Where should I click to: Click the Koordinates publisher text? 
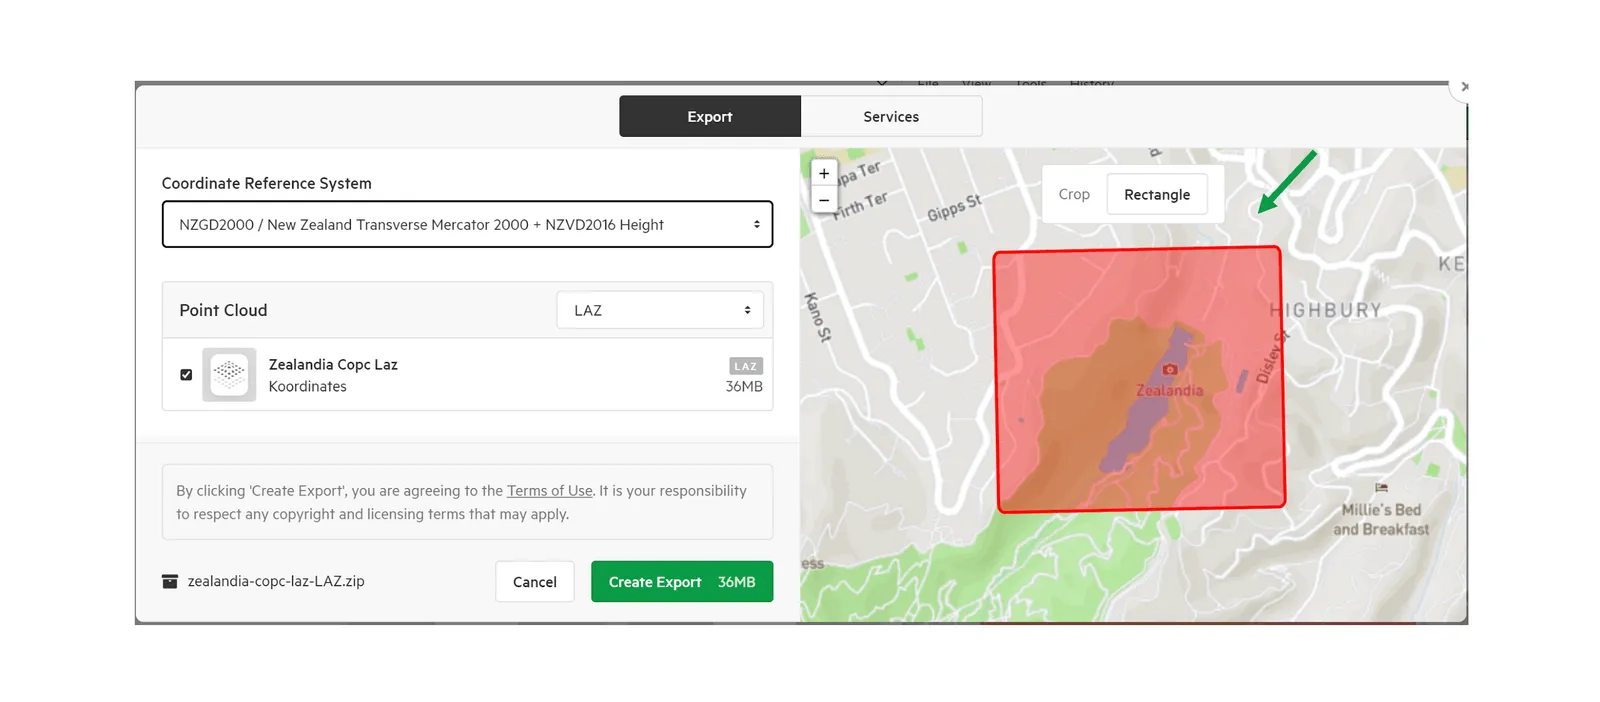click(308, 386)
